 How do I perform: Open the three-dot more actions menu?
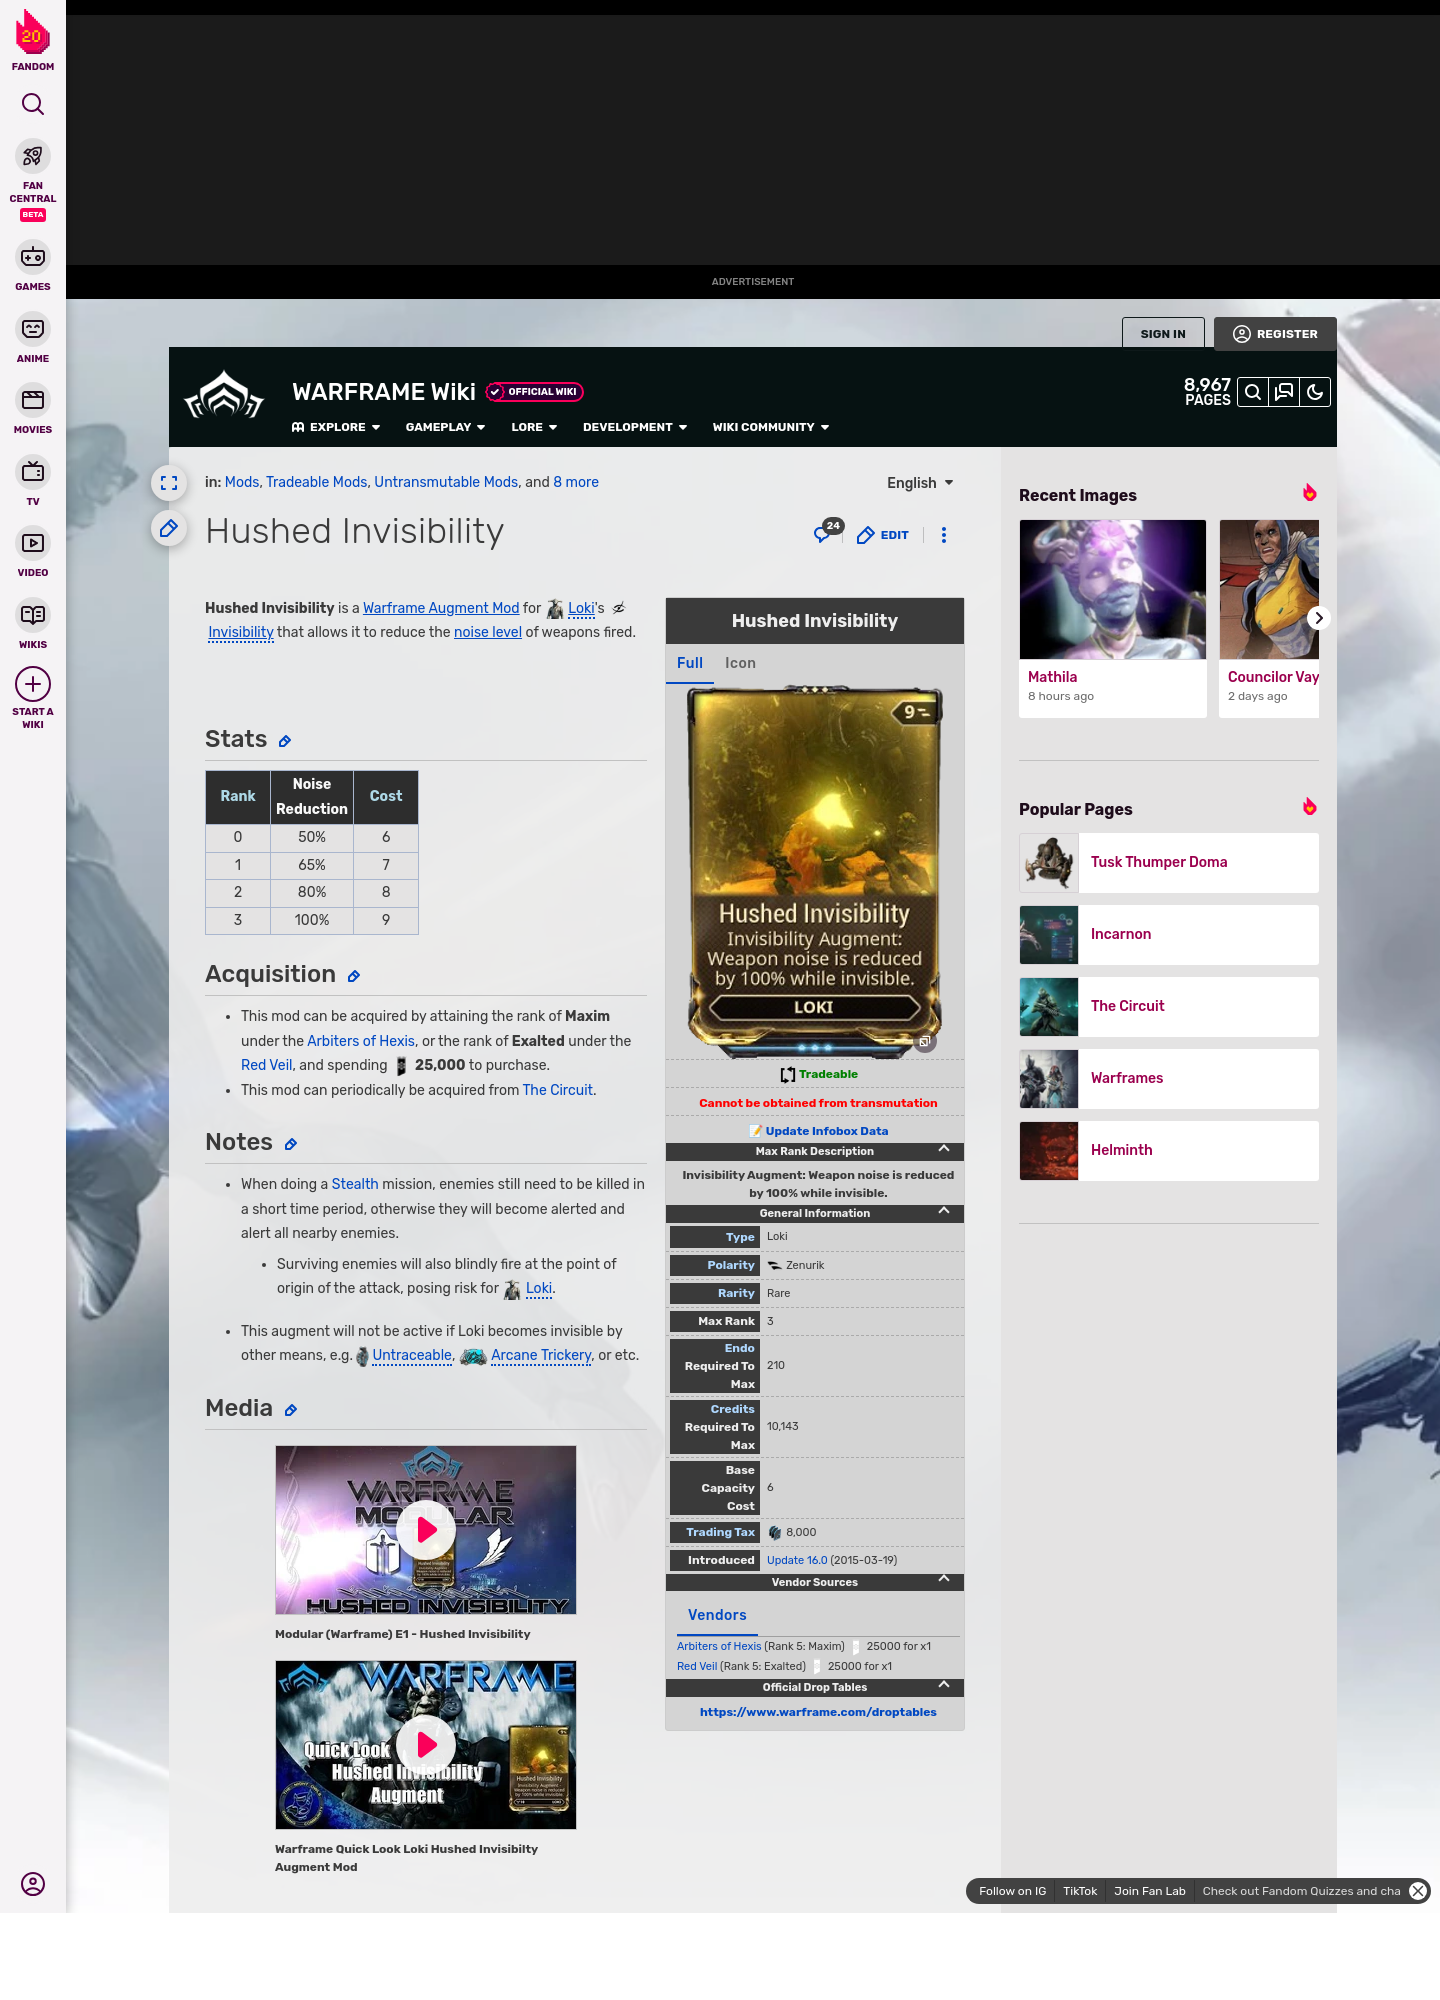click(x=944, y=535)
